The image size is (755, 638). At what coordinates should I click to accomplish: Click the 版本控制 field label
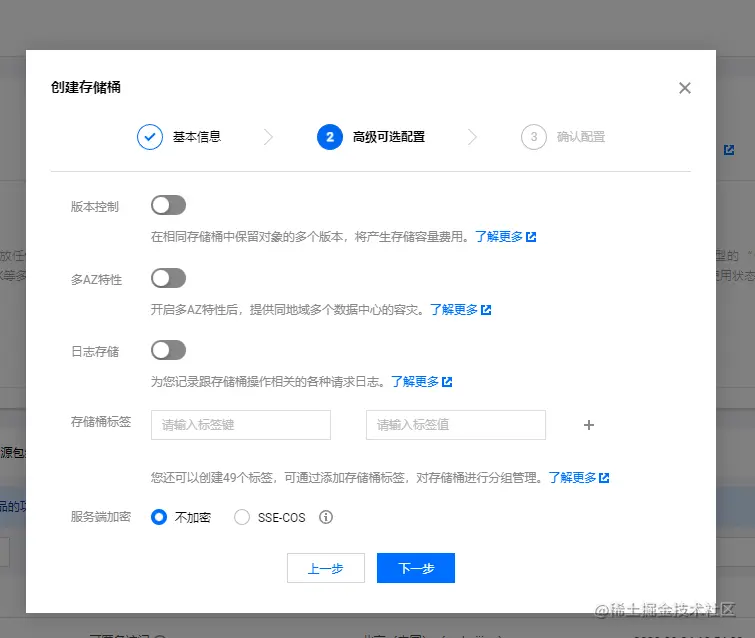(95, 207)
